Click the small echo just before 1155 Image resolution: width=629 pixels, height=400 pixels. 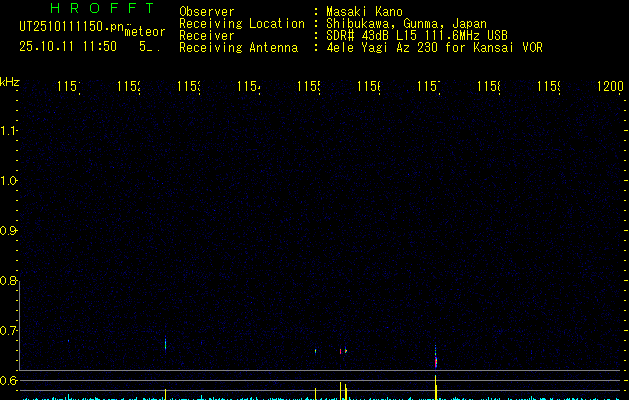(315, 351)
